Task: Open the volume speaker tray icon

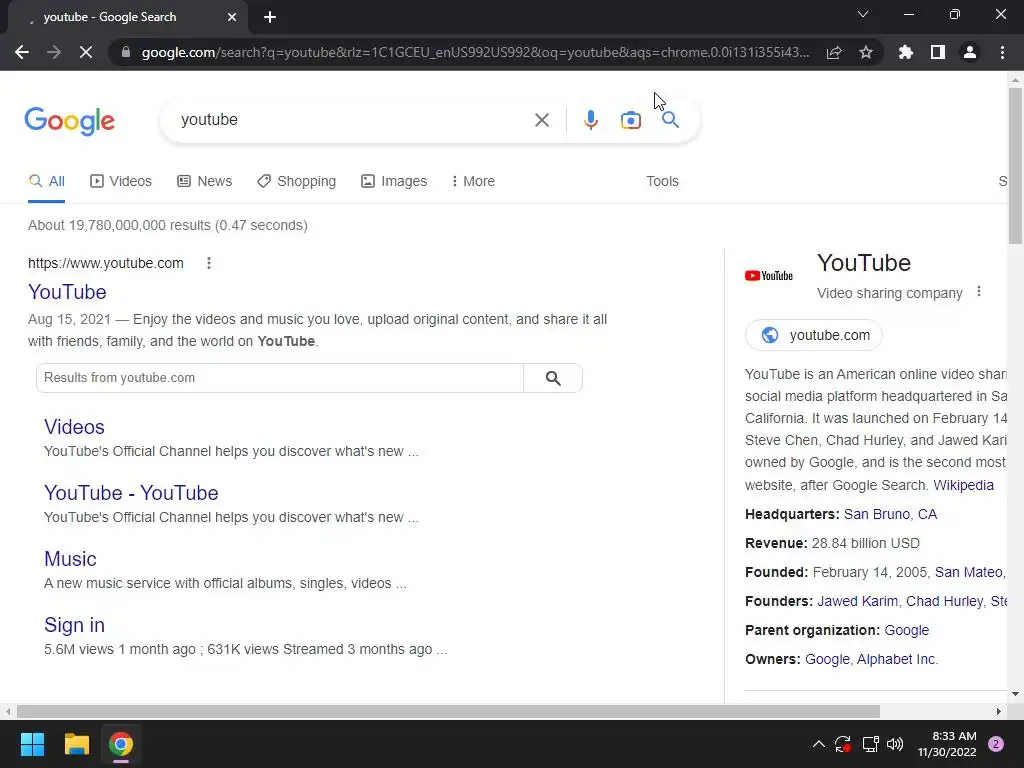Action: pos(895,744)
